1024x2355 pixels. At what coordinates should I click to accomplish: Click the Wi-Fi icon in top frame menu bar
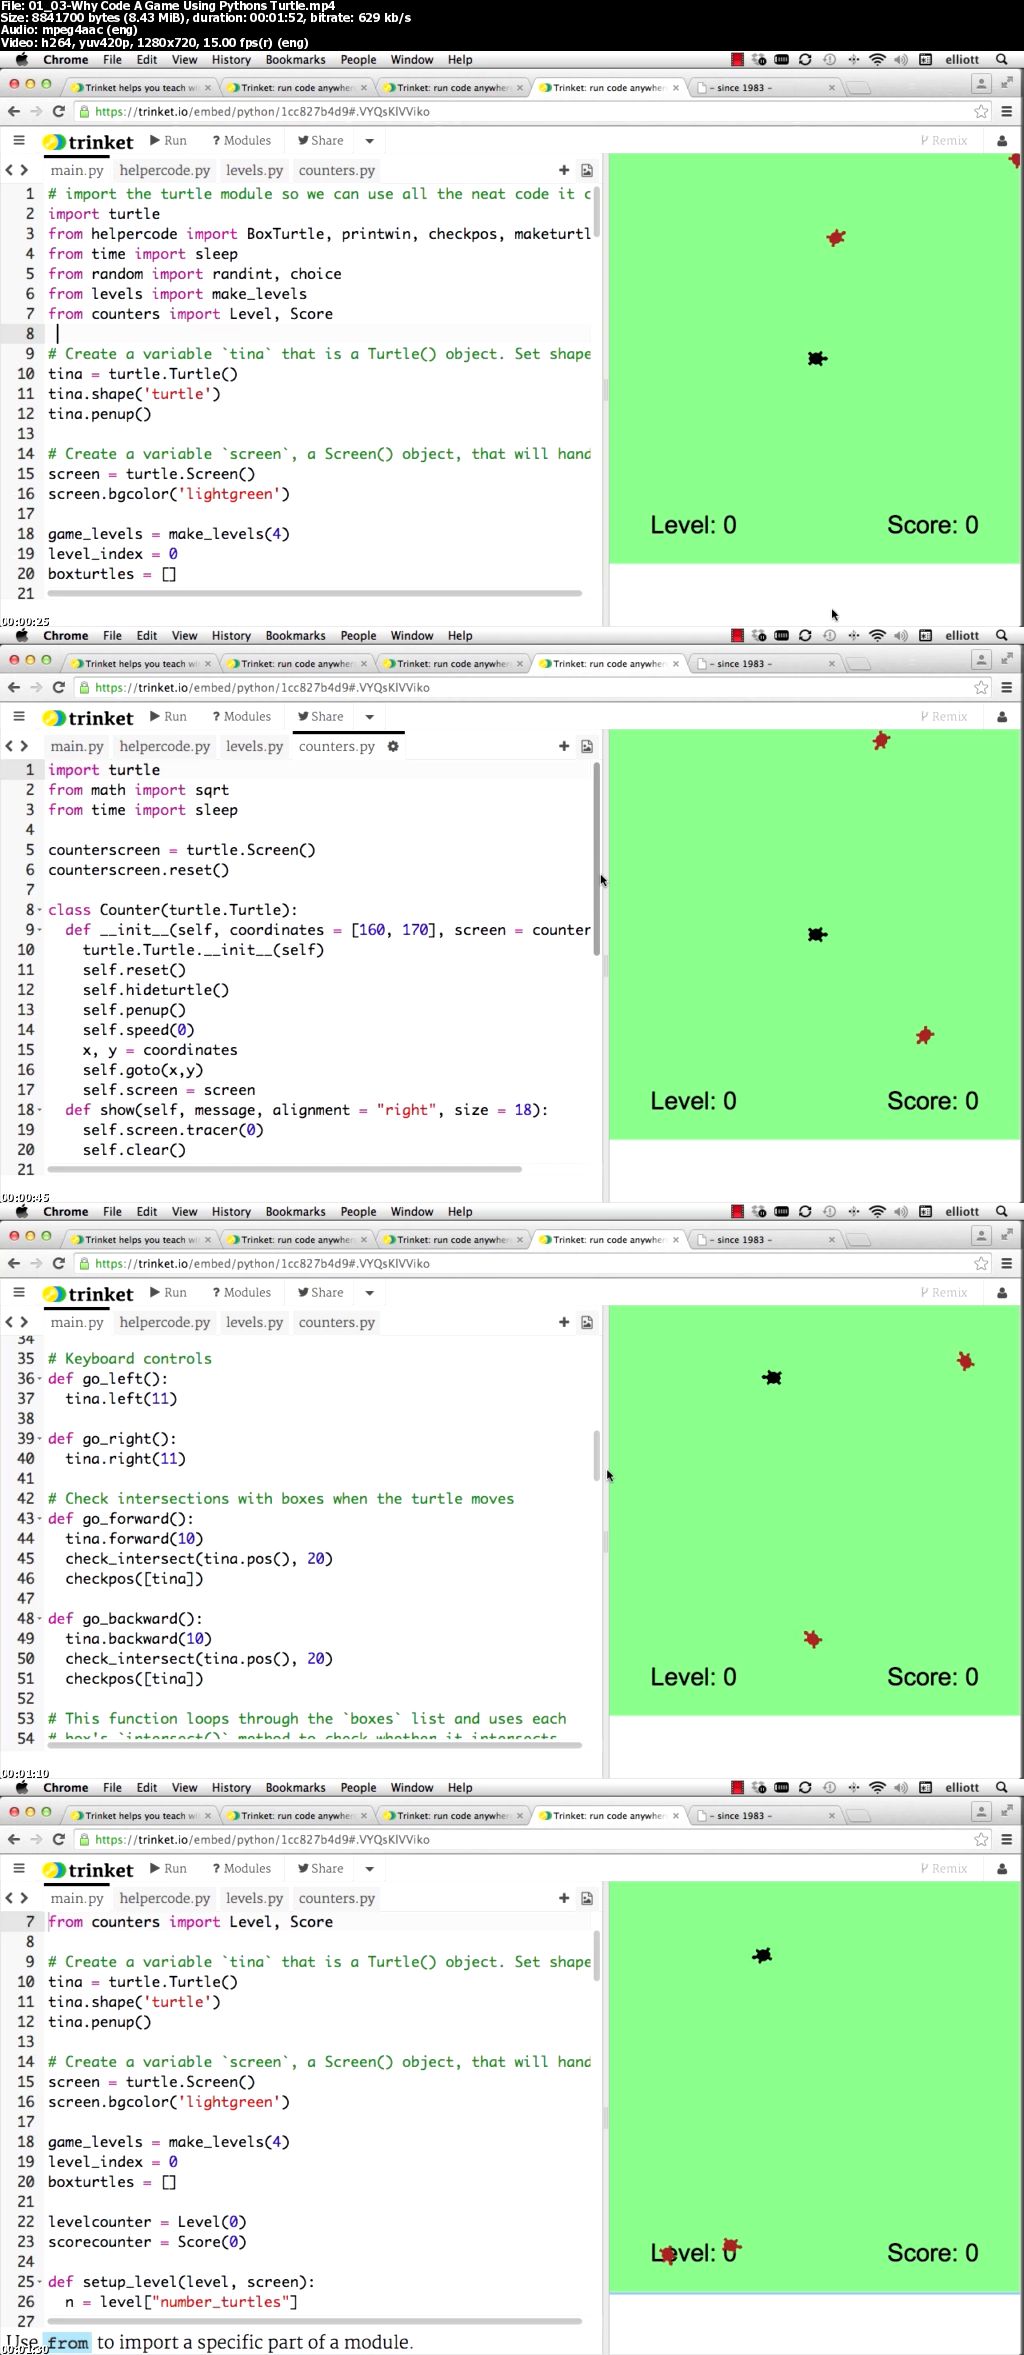point(877,60)
